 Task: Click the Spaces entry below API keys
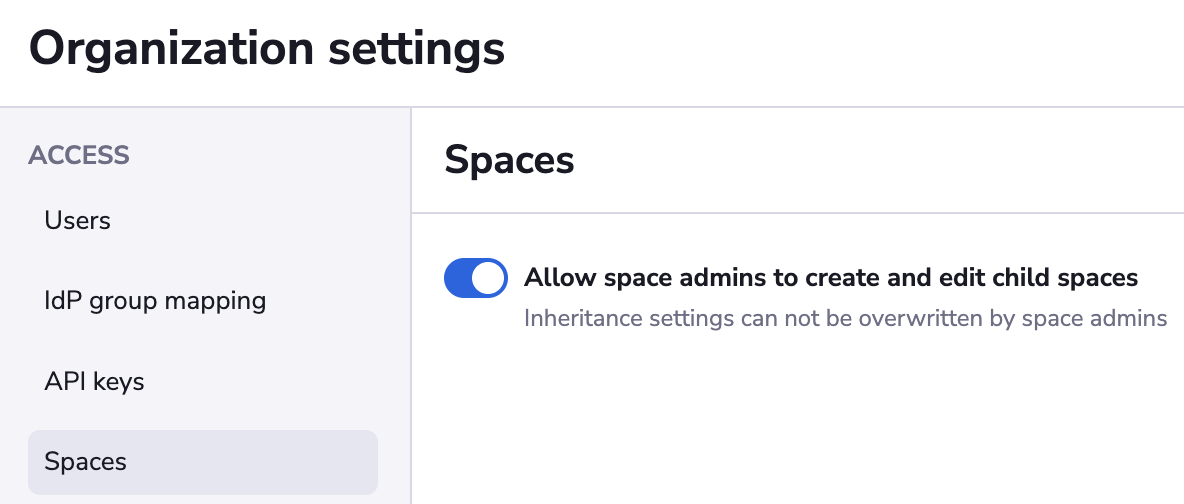[x=86, y=462]
